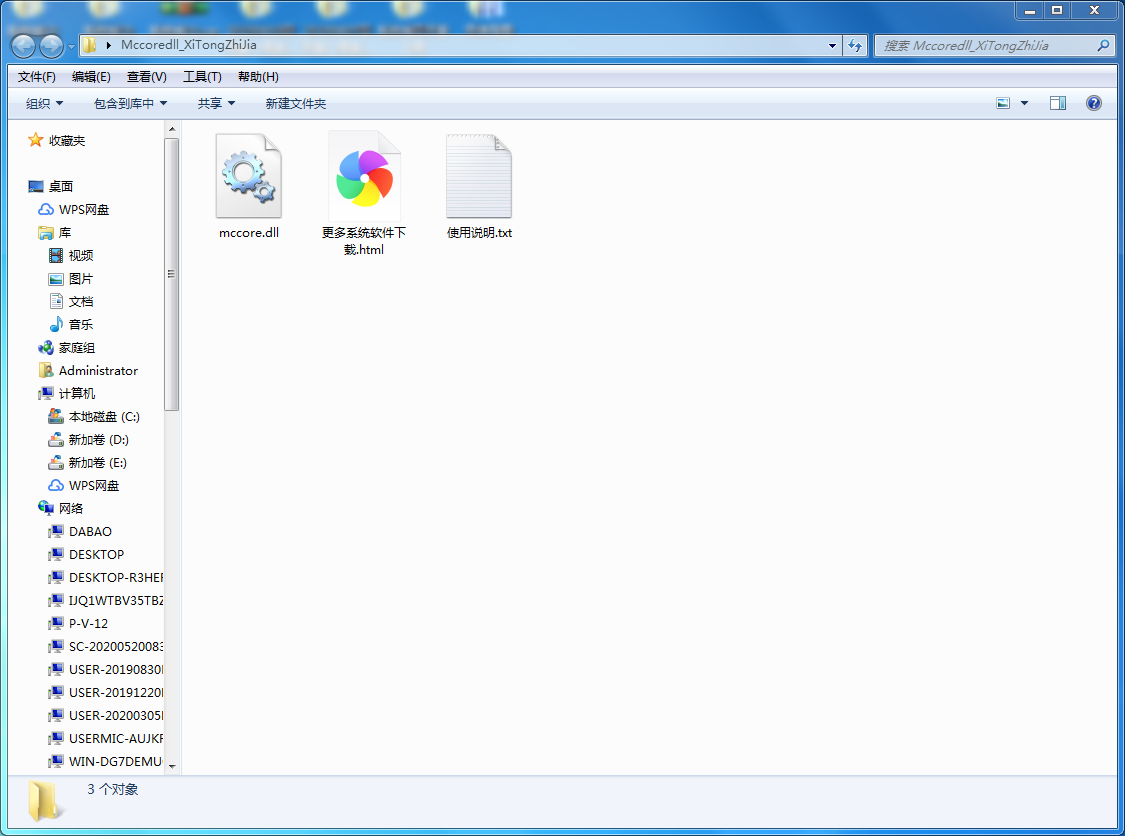1125x836 pixels.
Task: Open the Help question mark icon
Action: coord(1093,103)
